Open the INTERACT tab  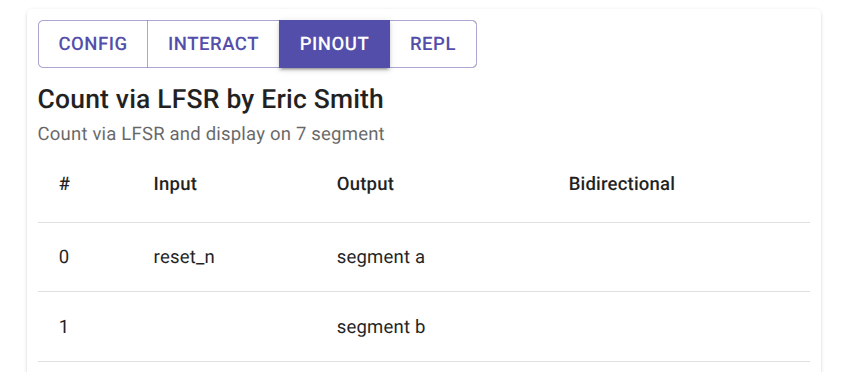point(213,44)
